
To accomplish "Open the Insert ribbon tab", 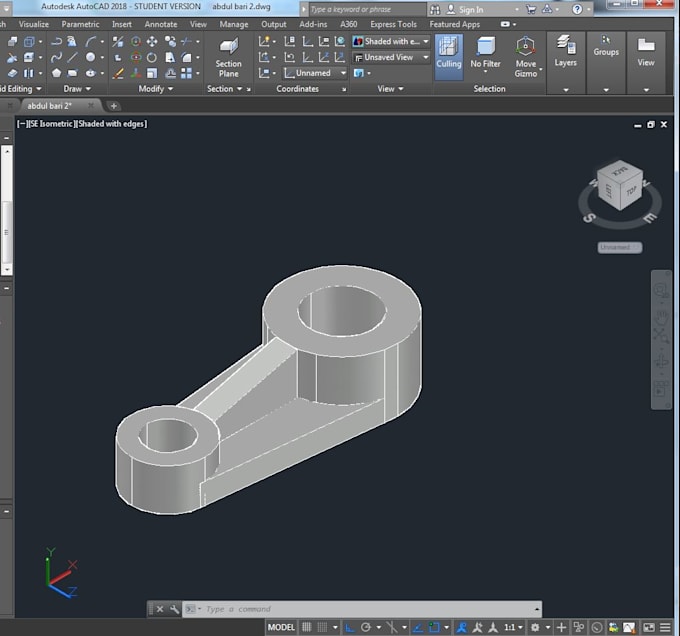I will pyautogui.click(x=121, y=24).
